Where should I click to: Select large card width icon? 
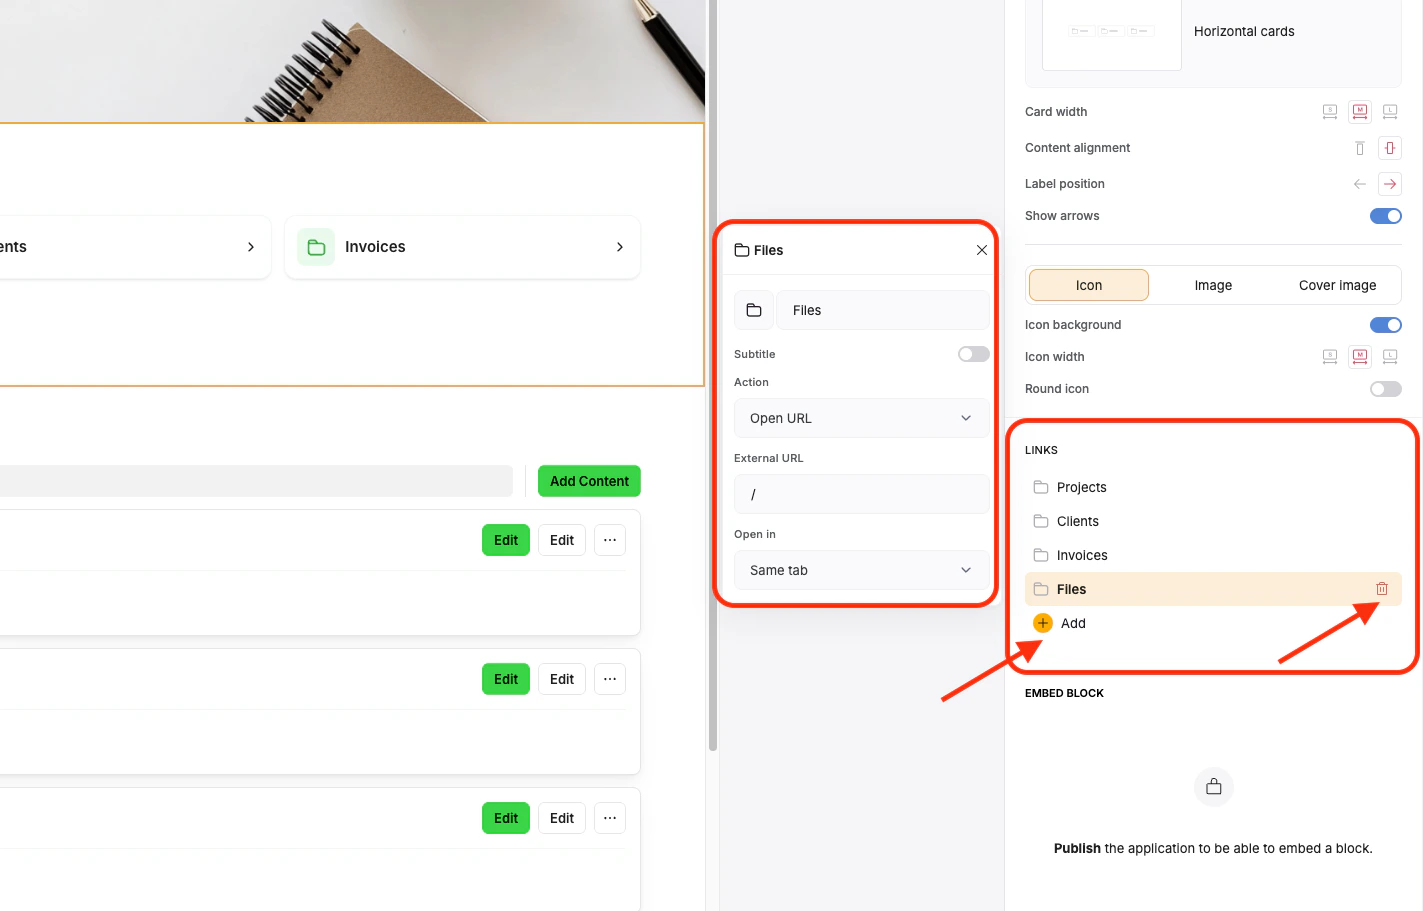pos(1390,112)
